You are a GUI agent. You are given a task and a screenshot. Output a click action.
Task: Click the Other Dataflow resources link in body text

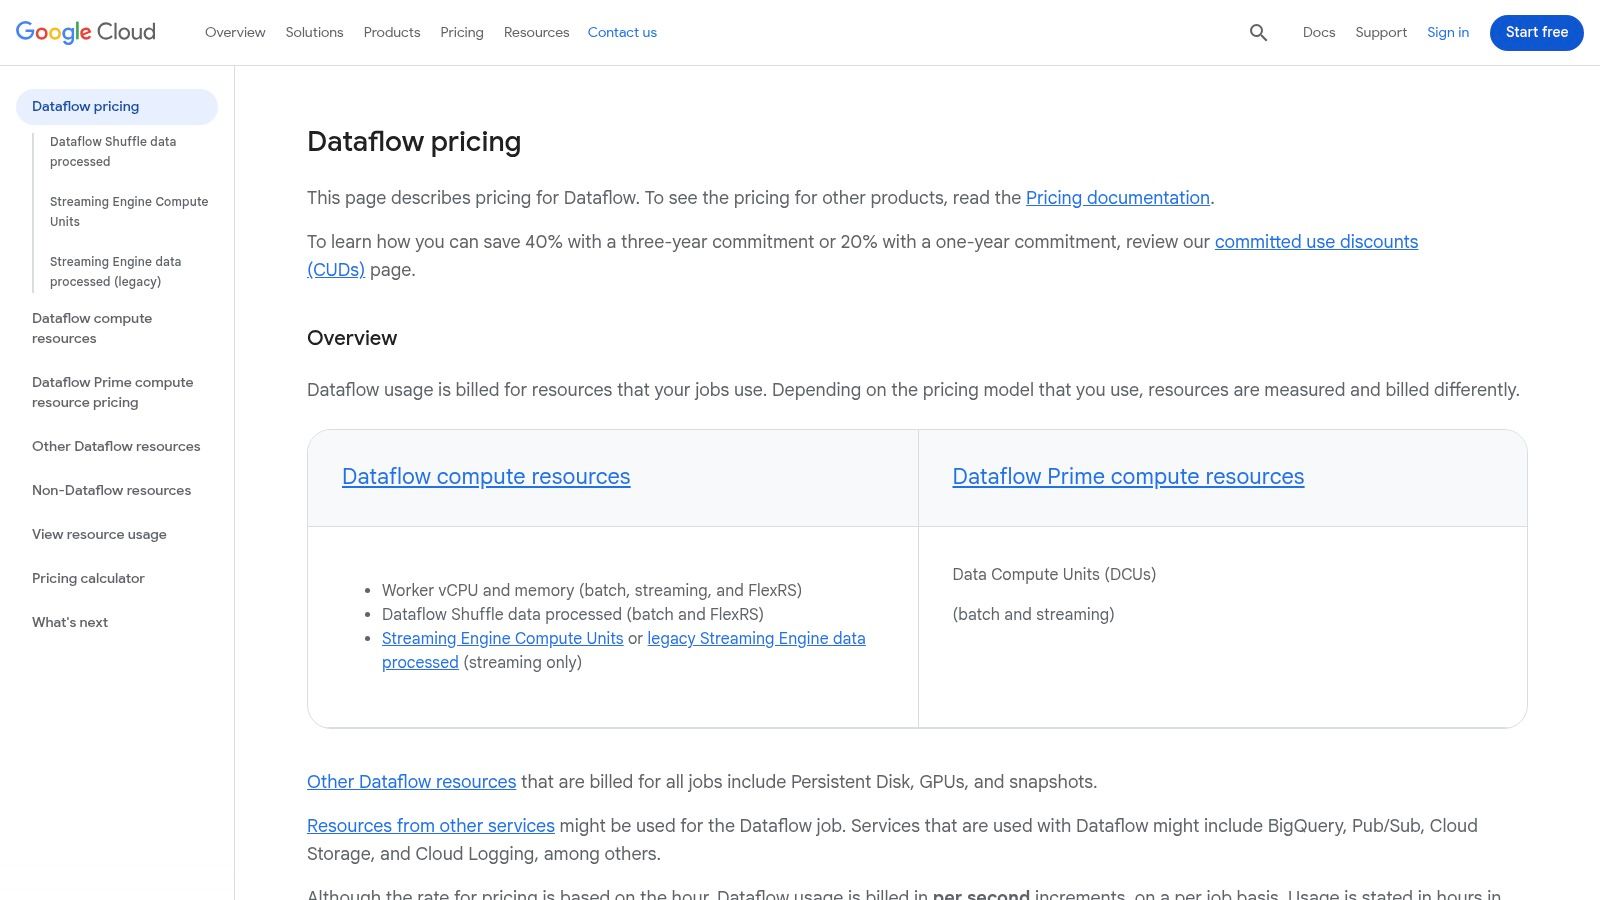(411, 781)
